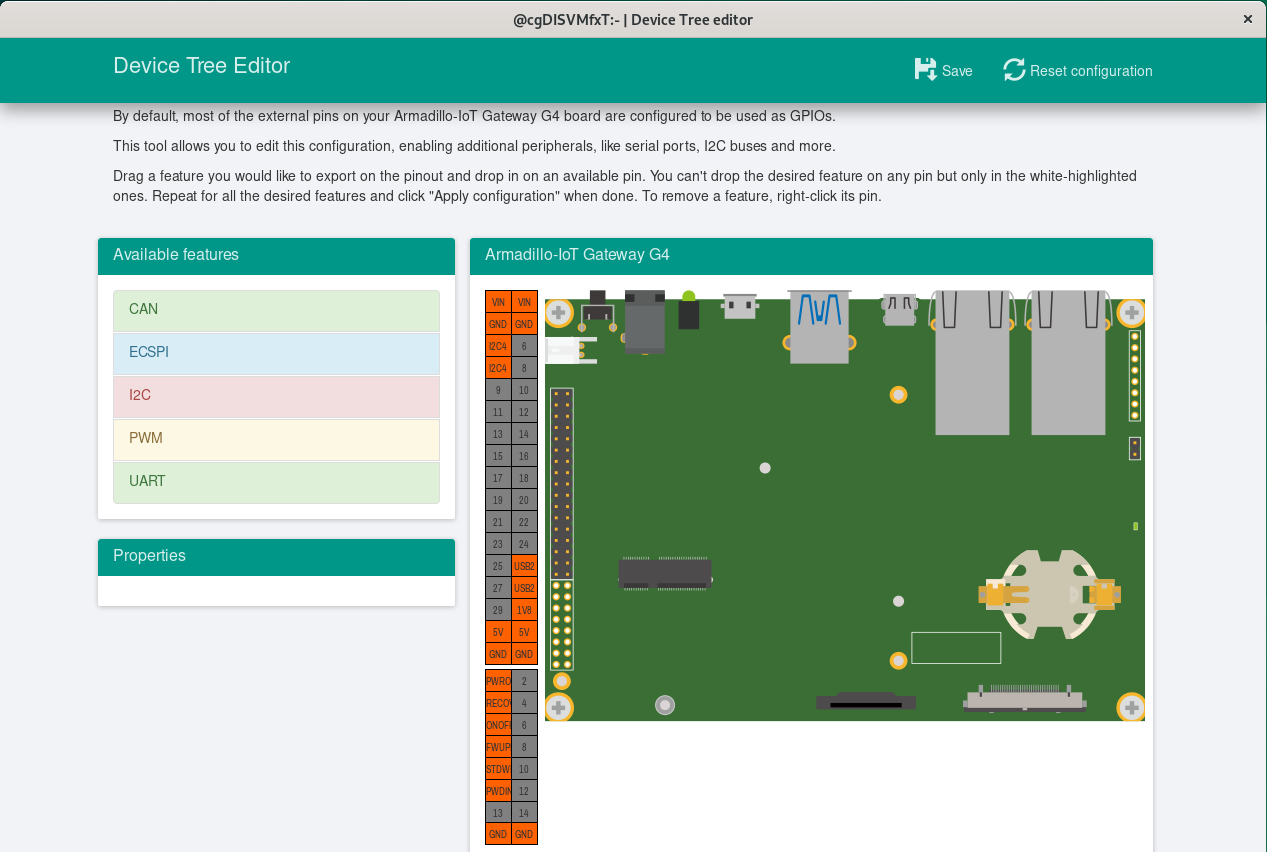Select pin 16 in the pinout table
The image size is (1267, 852).
(x=524, y=456)
